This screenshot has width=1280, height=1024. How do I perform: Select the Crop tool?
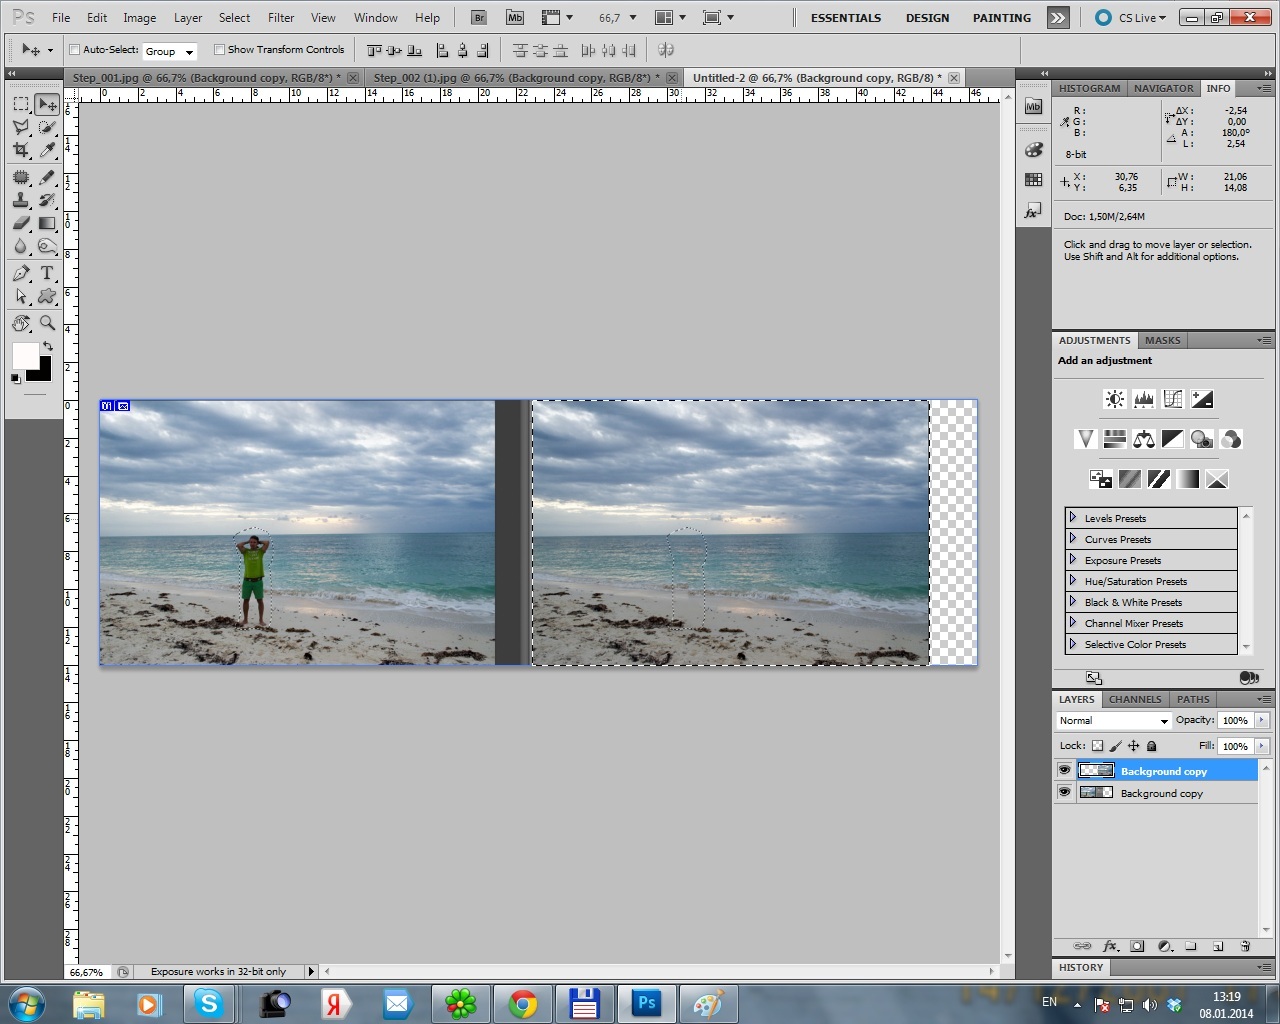pos(21,151)
